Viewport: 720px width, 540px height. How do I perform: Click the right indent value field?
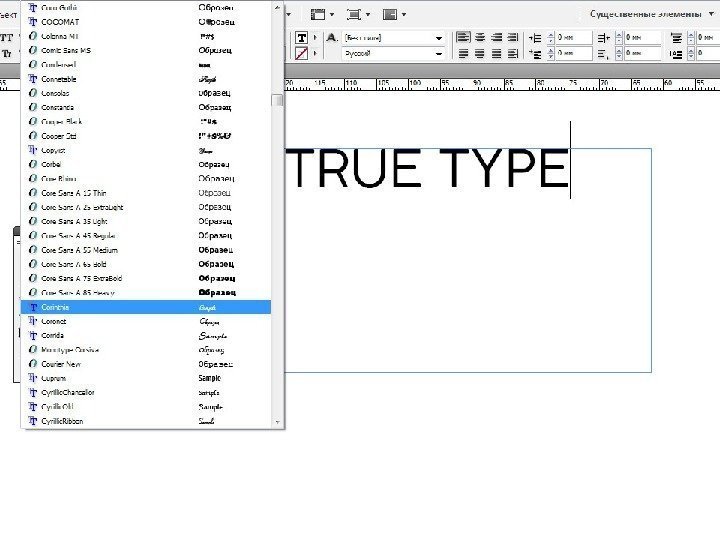pos(642,38)
